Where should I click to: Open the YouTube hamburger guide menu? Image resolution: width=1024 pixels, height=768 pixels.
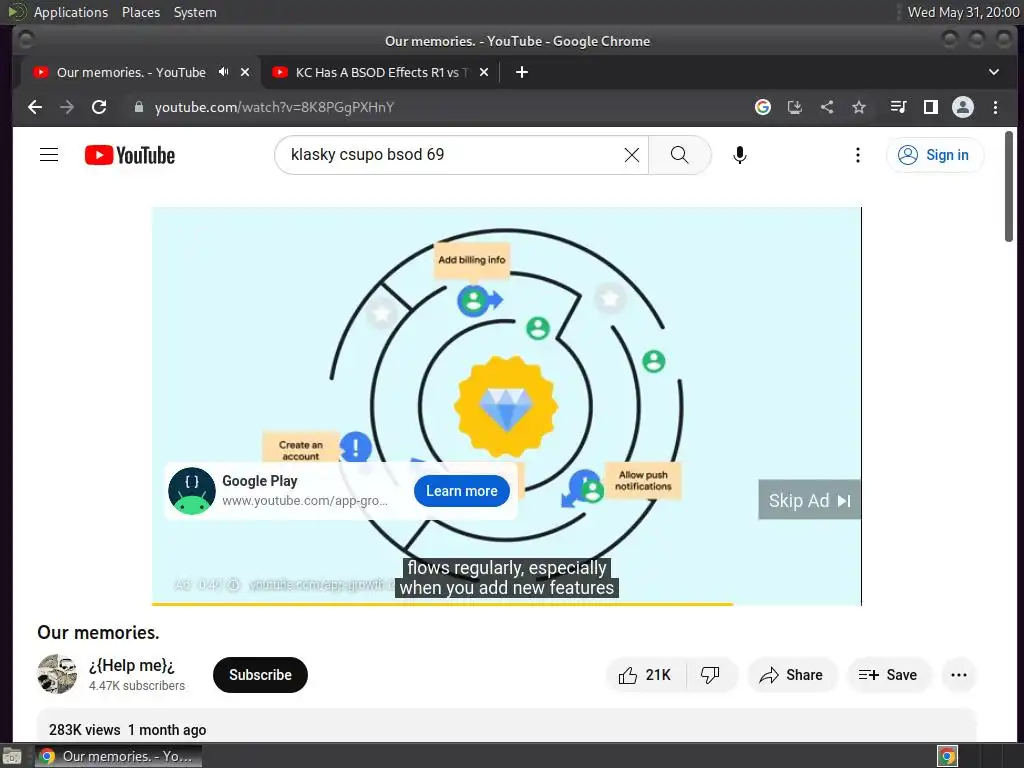click(x=49, y=155)
